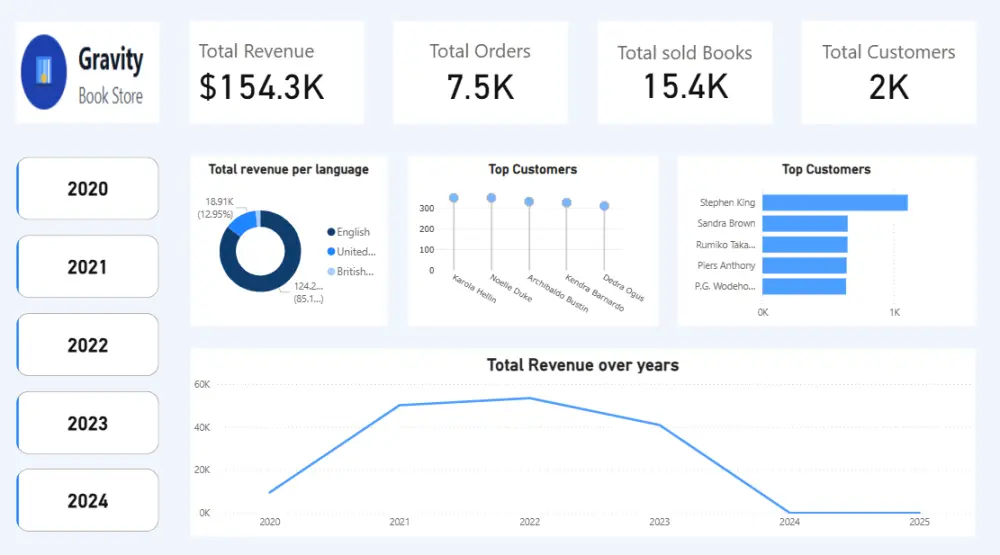
Task: Select the 2024 year slicer
Action: tap(87, 501)
